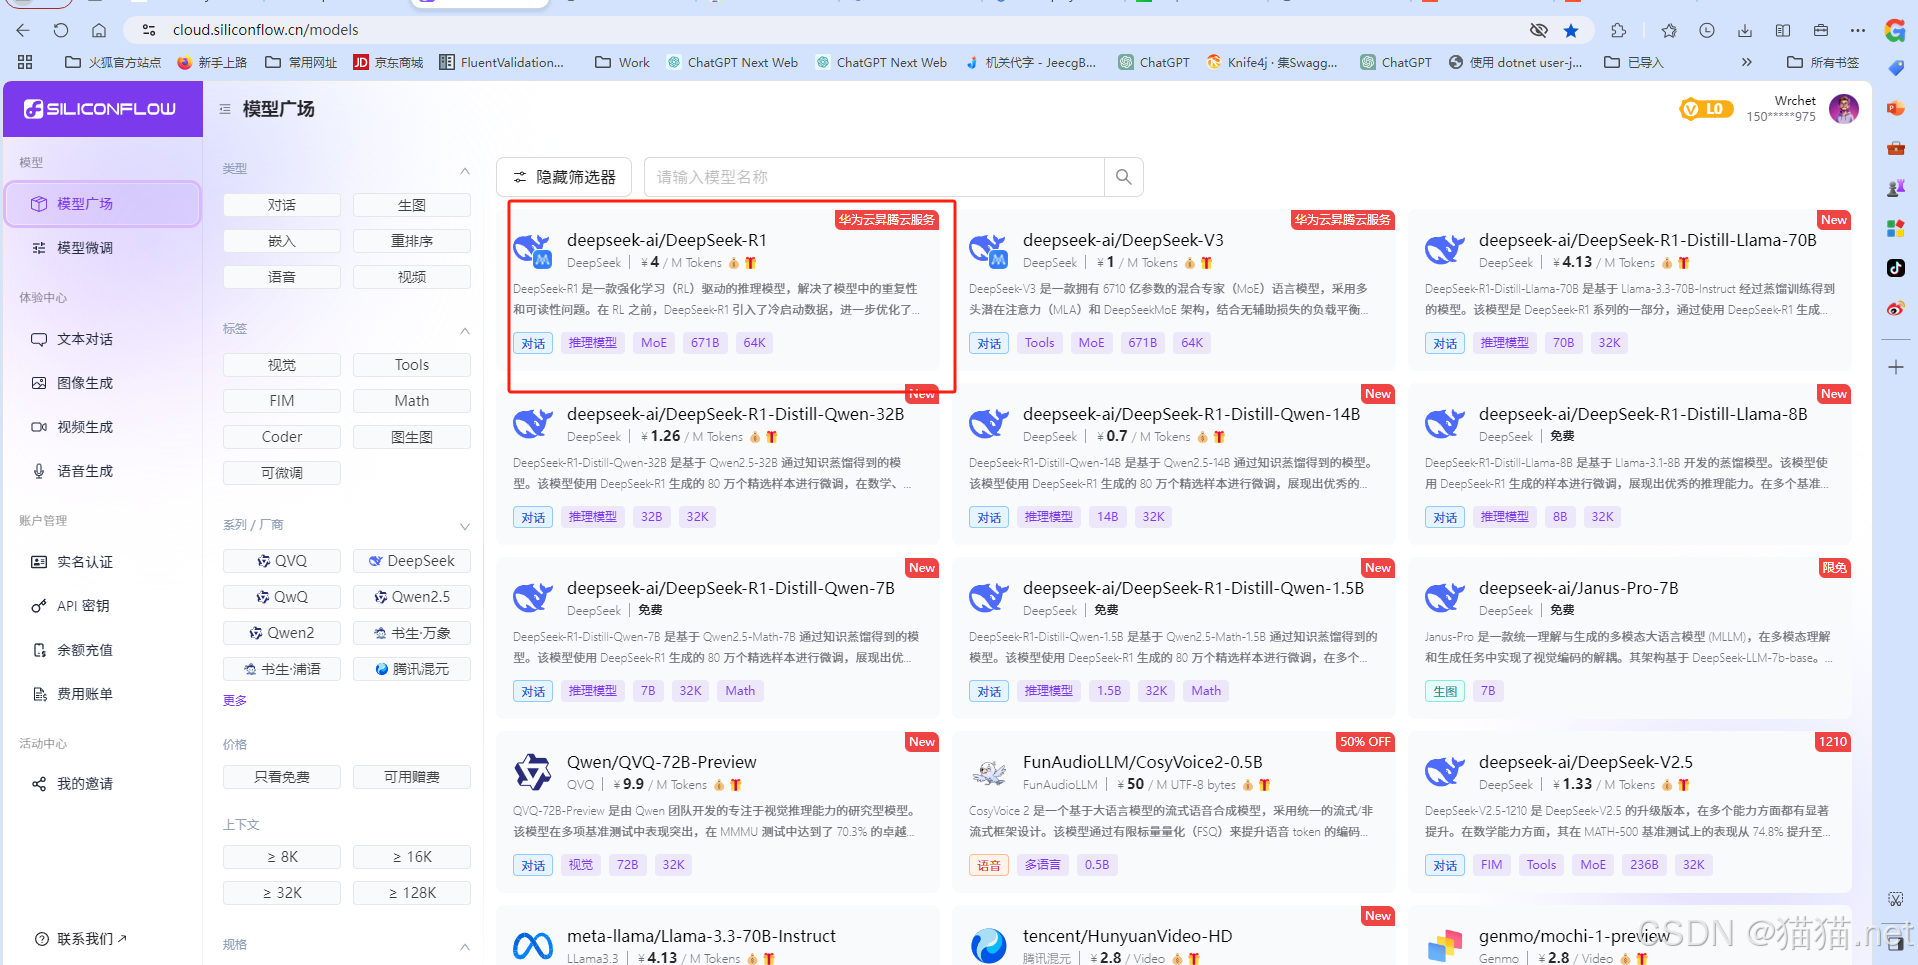Open browser three-dot settings menu
The height and width of the screenshot is (965, 1918).
pos(1858,30)
